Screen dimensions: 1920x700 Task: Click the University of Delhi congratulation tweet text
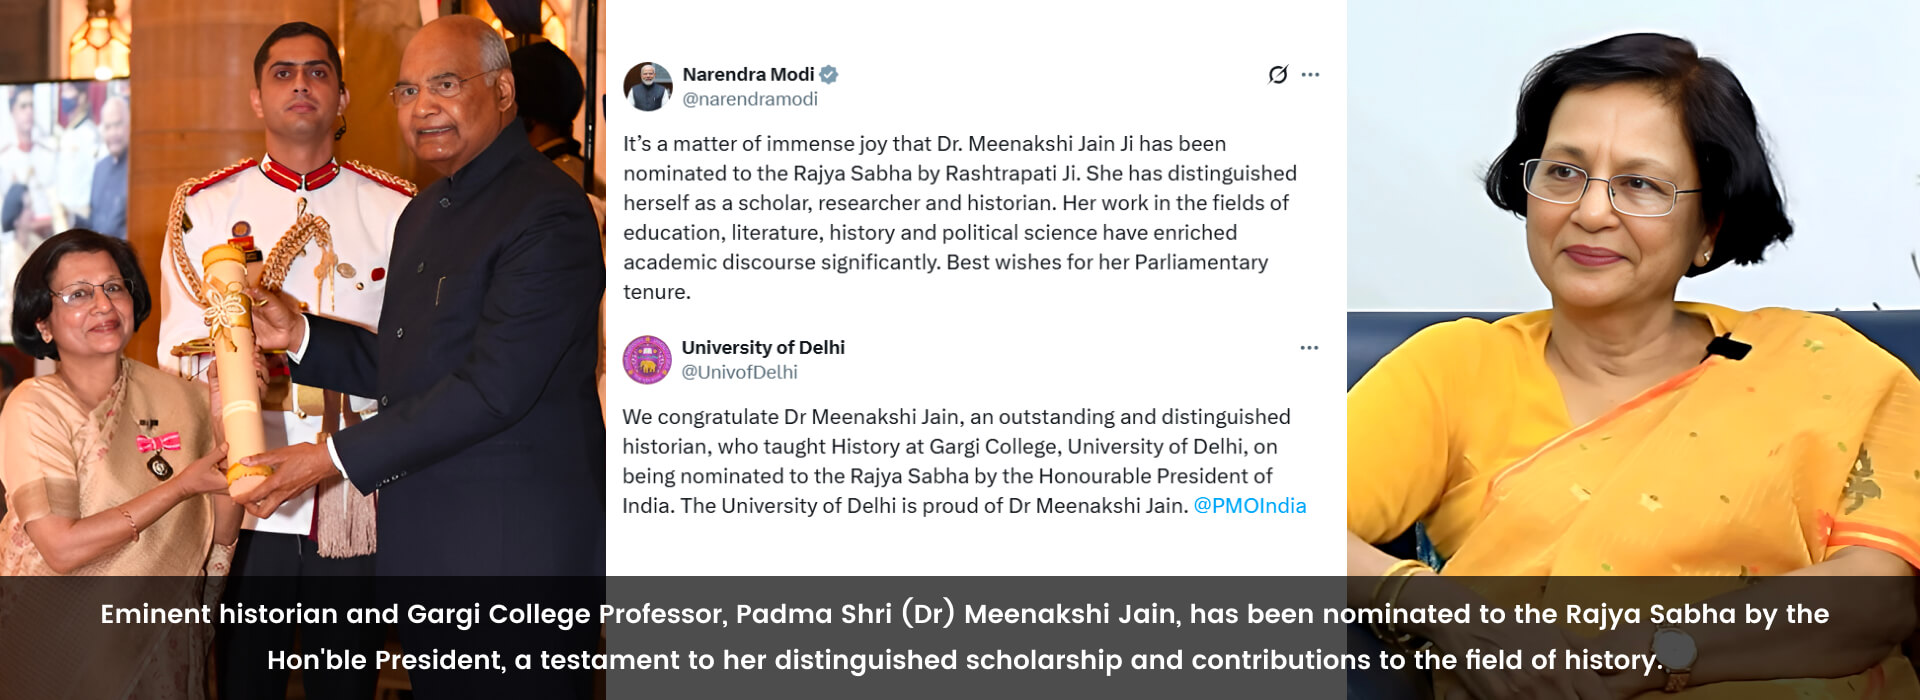pyautogui.click(x=964, y=461)
